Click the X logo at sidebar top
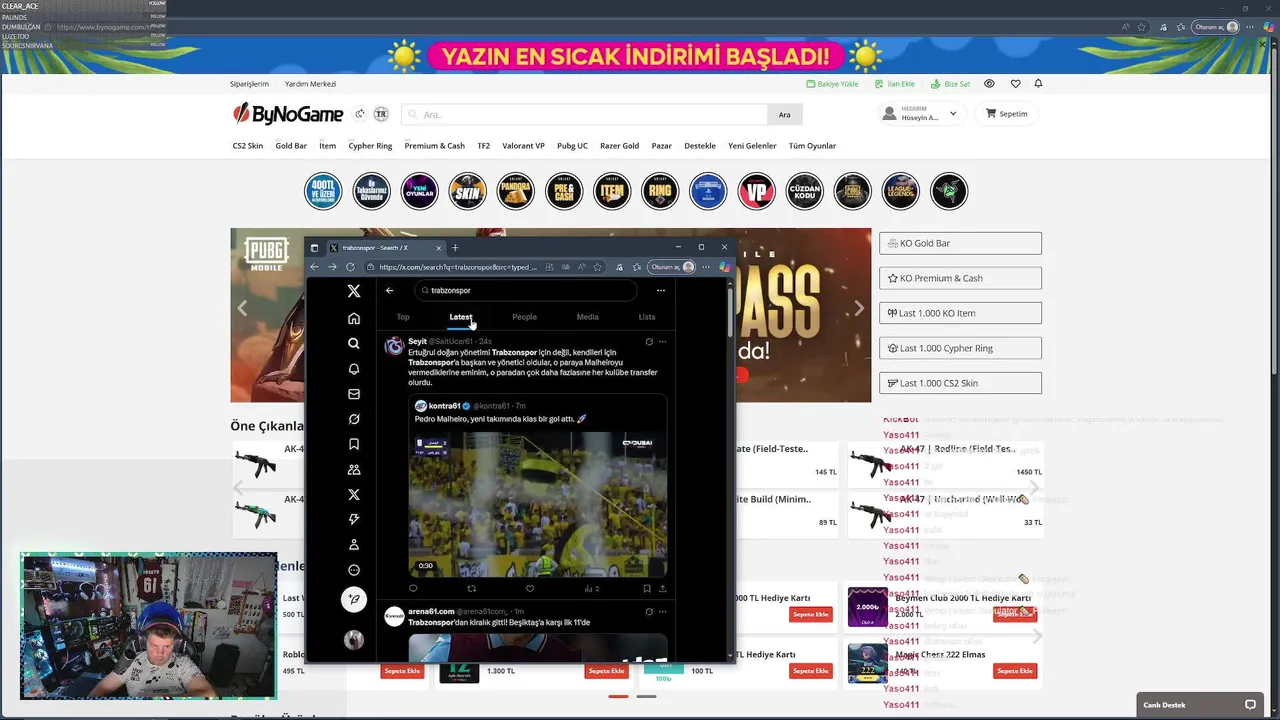Screen dimensions: 1280x720 tap(354, 291)
